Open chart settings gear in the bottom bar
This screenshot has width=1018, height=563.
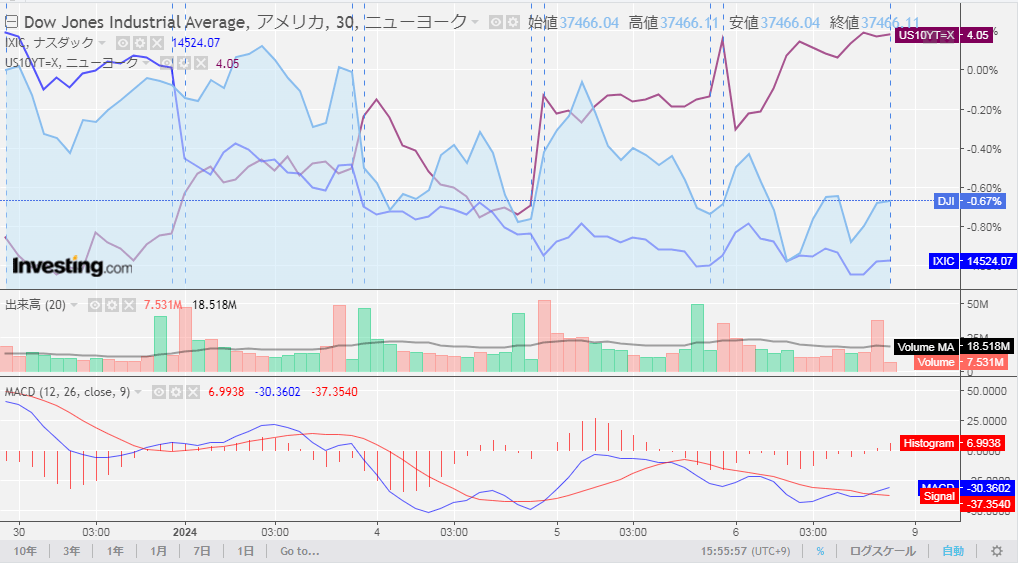(996, 551)
